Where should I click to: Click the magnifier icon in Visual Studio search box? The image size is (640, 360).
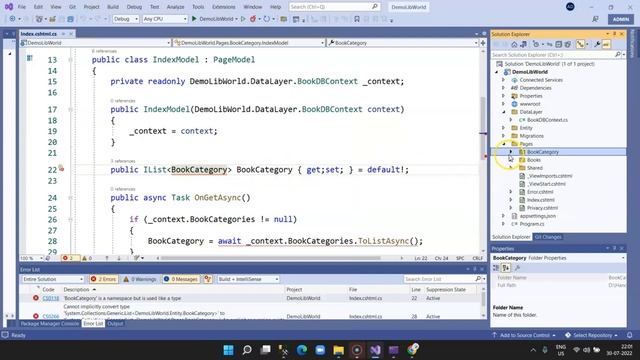point(375,7)
